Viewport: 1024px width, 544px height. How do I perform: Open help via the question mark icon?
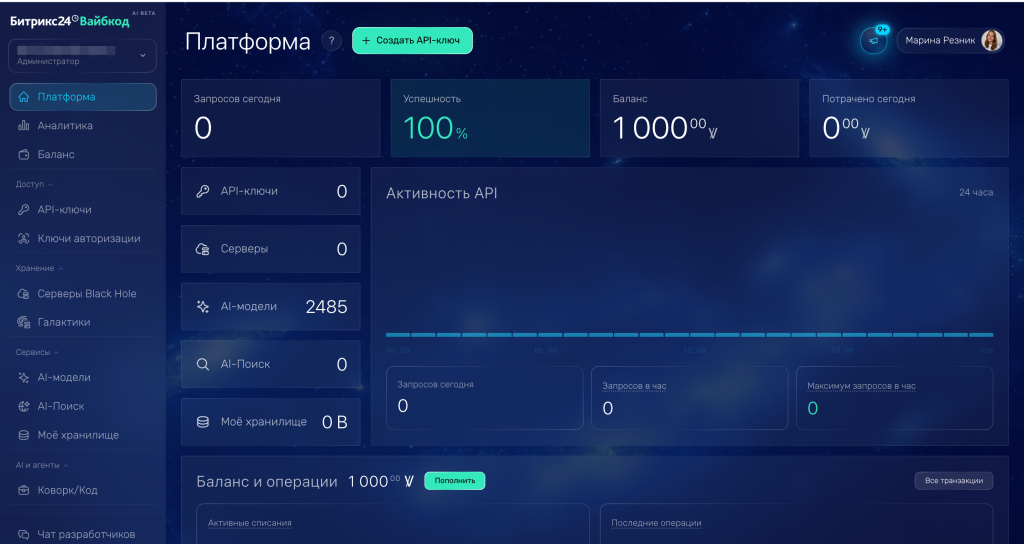coord(332,40)
